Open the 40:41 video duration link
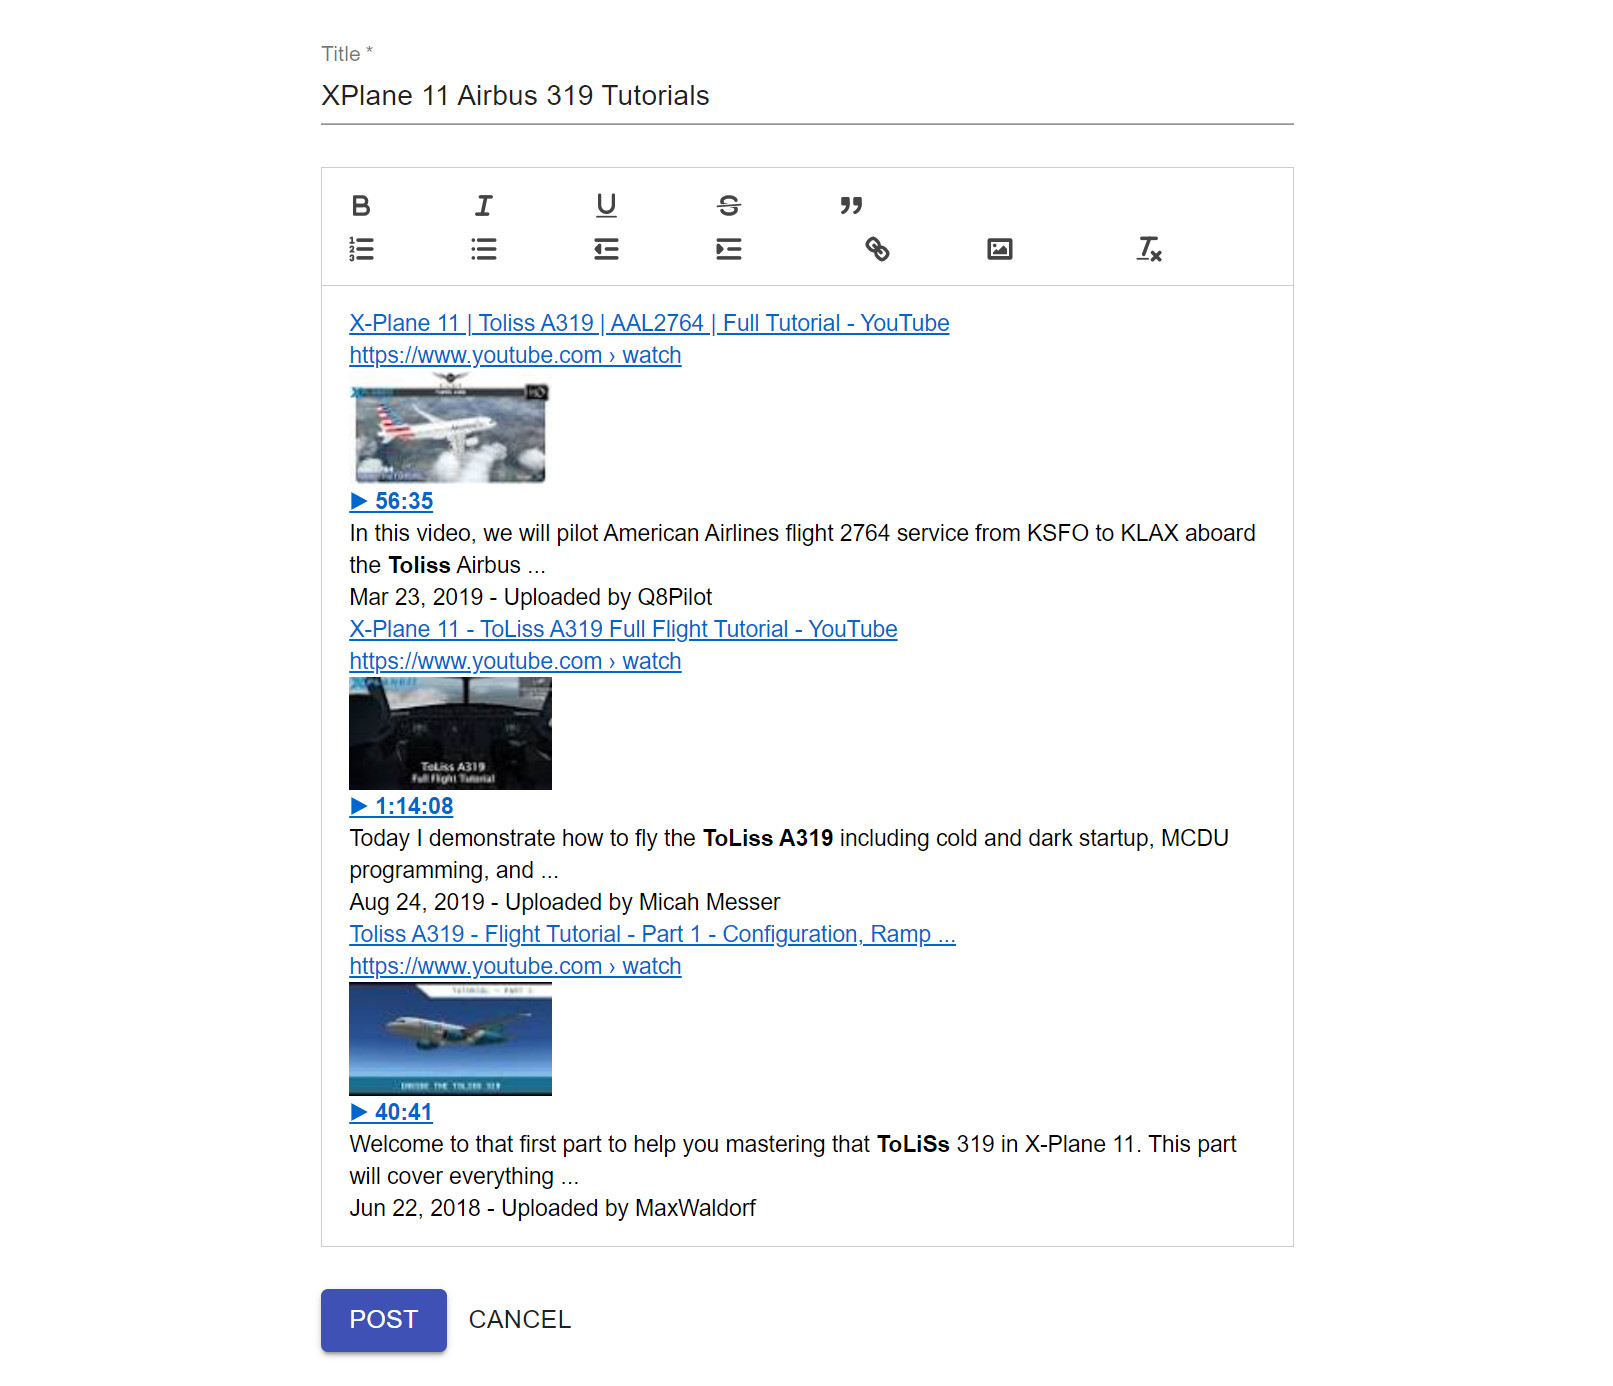Screen dimensions: 1613x1386 click(x=391, y=1112)
